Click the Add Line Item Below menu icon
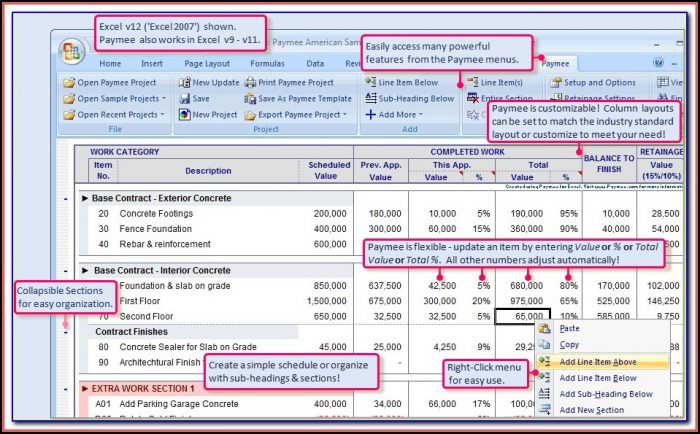The width and height of the screenshot is (700, 434). pos(544,378)
